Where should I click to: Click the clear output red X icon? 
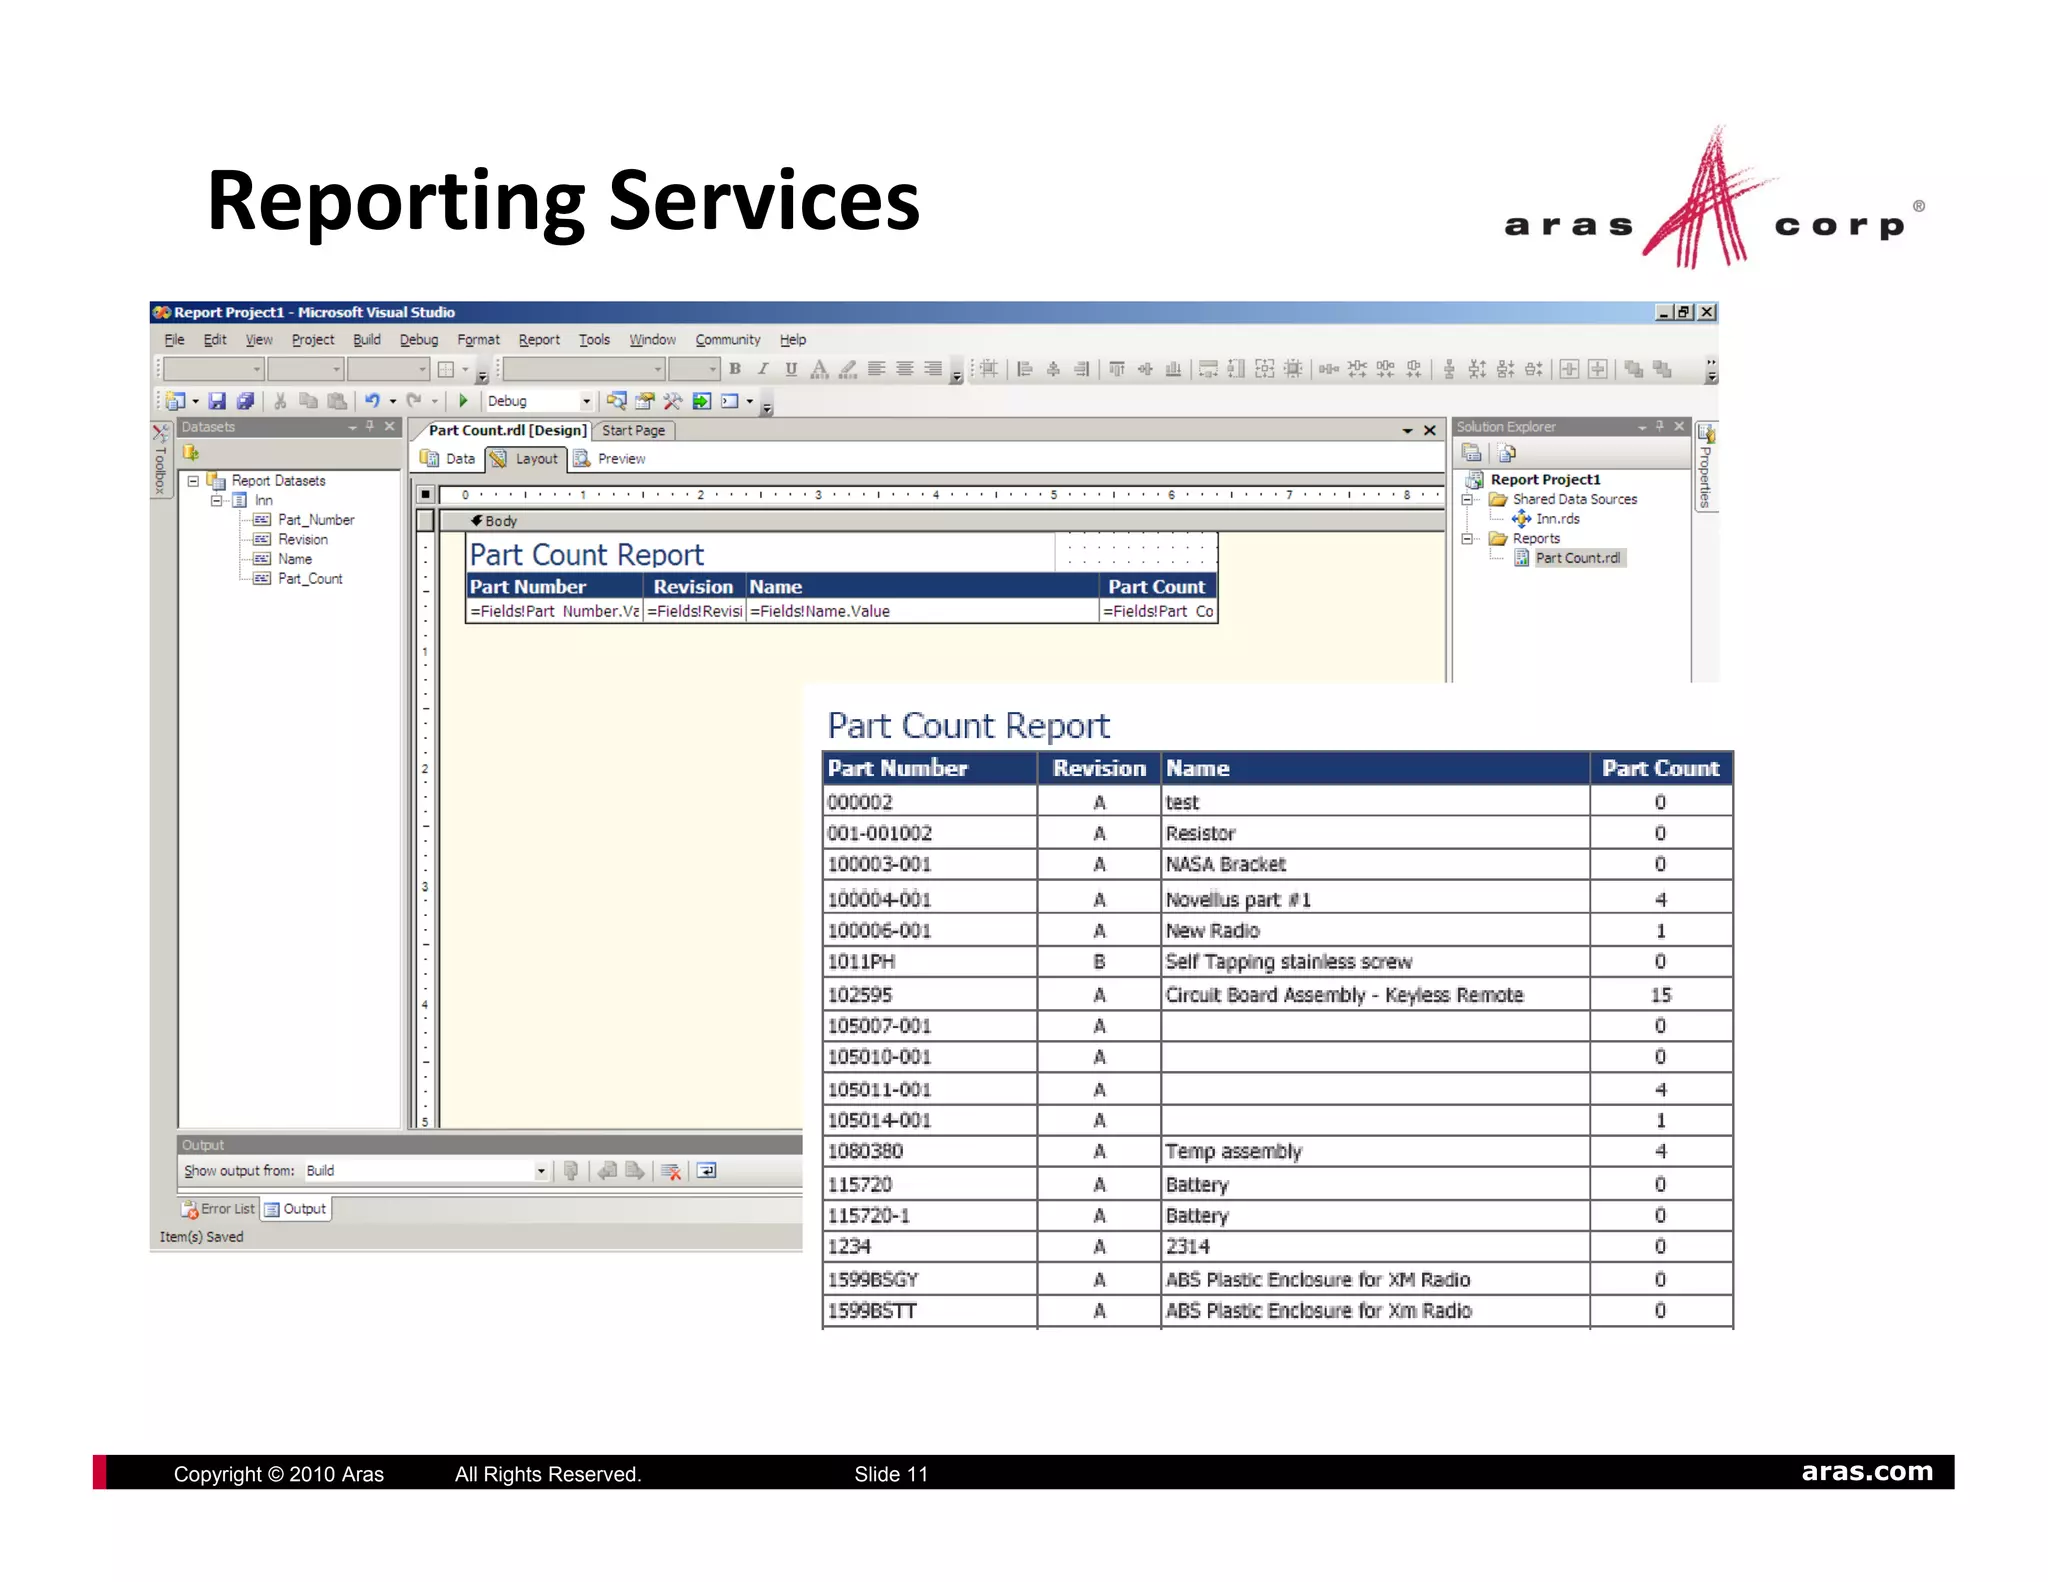tap(671, 1171)
